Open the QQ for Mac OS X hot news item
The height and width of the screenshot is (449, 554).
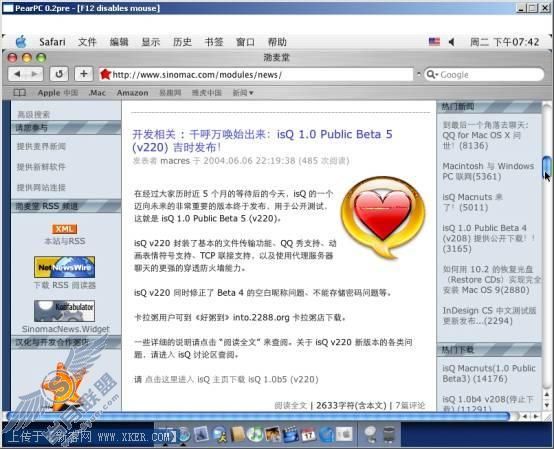(x=485, y=135)
